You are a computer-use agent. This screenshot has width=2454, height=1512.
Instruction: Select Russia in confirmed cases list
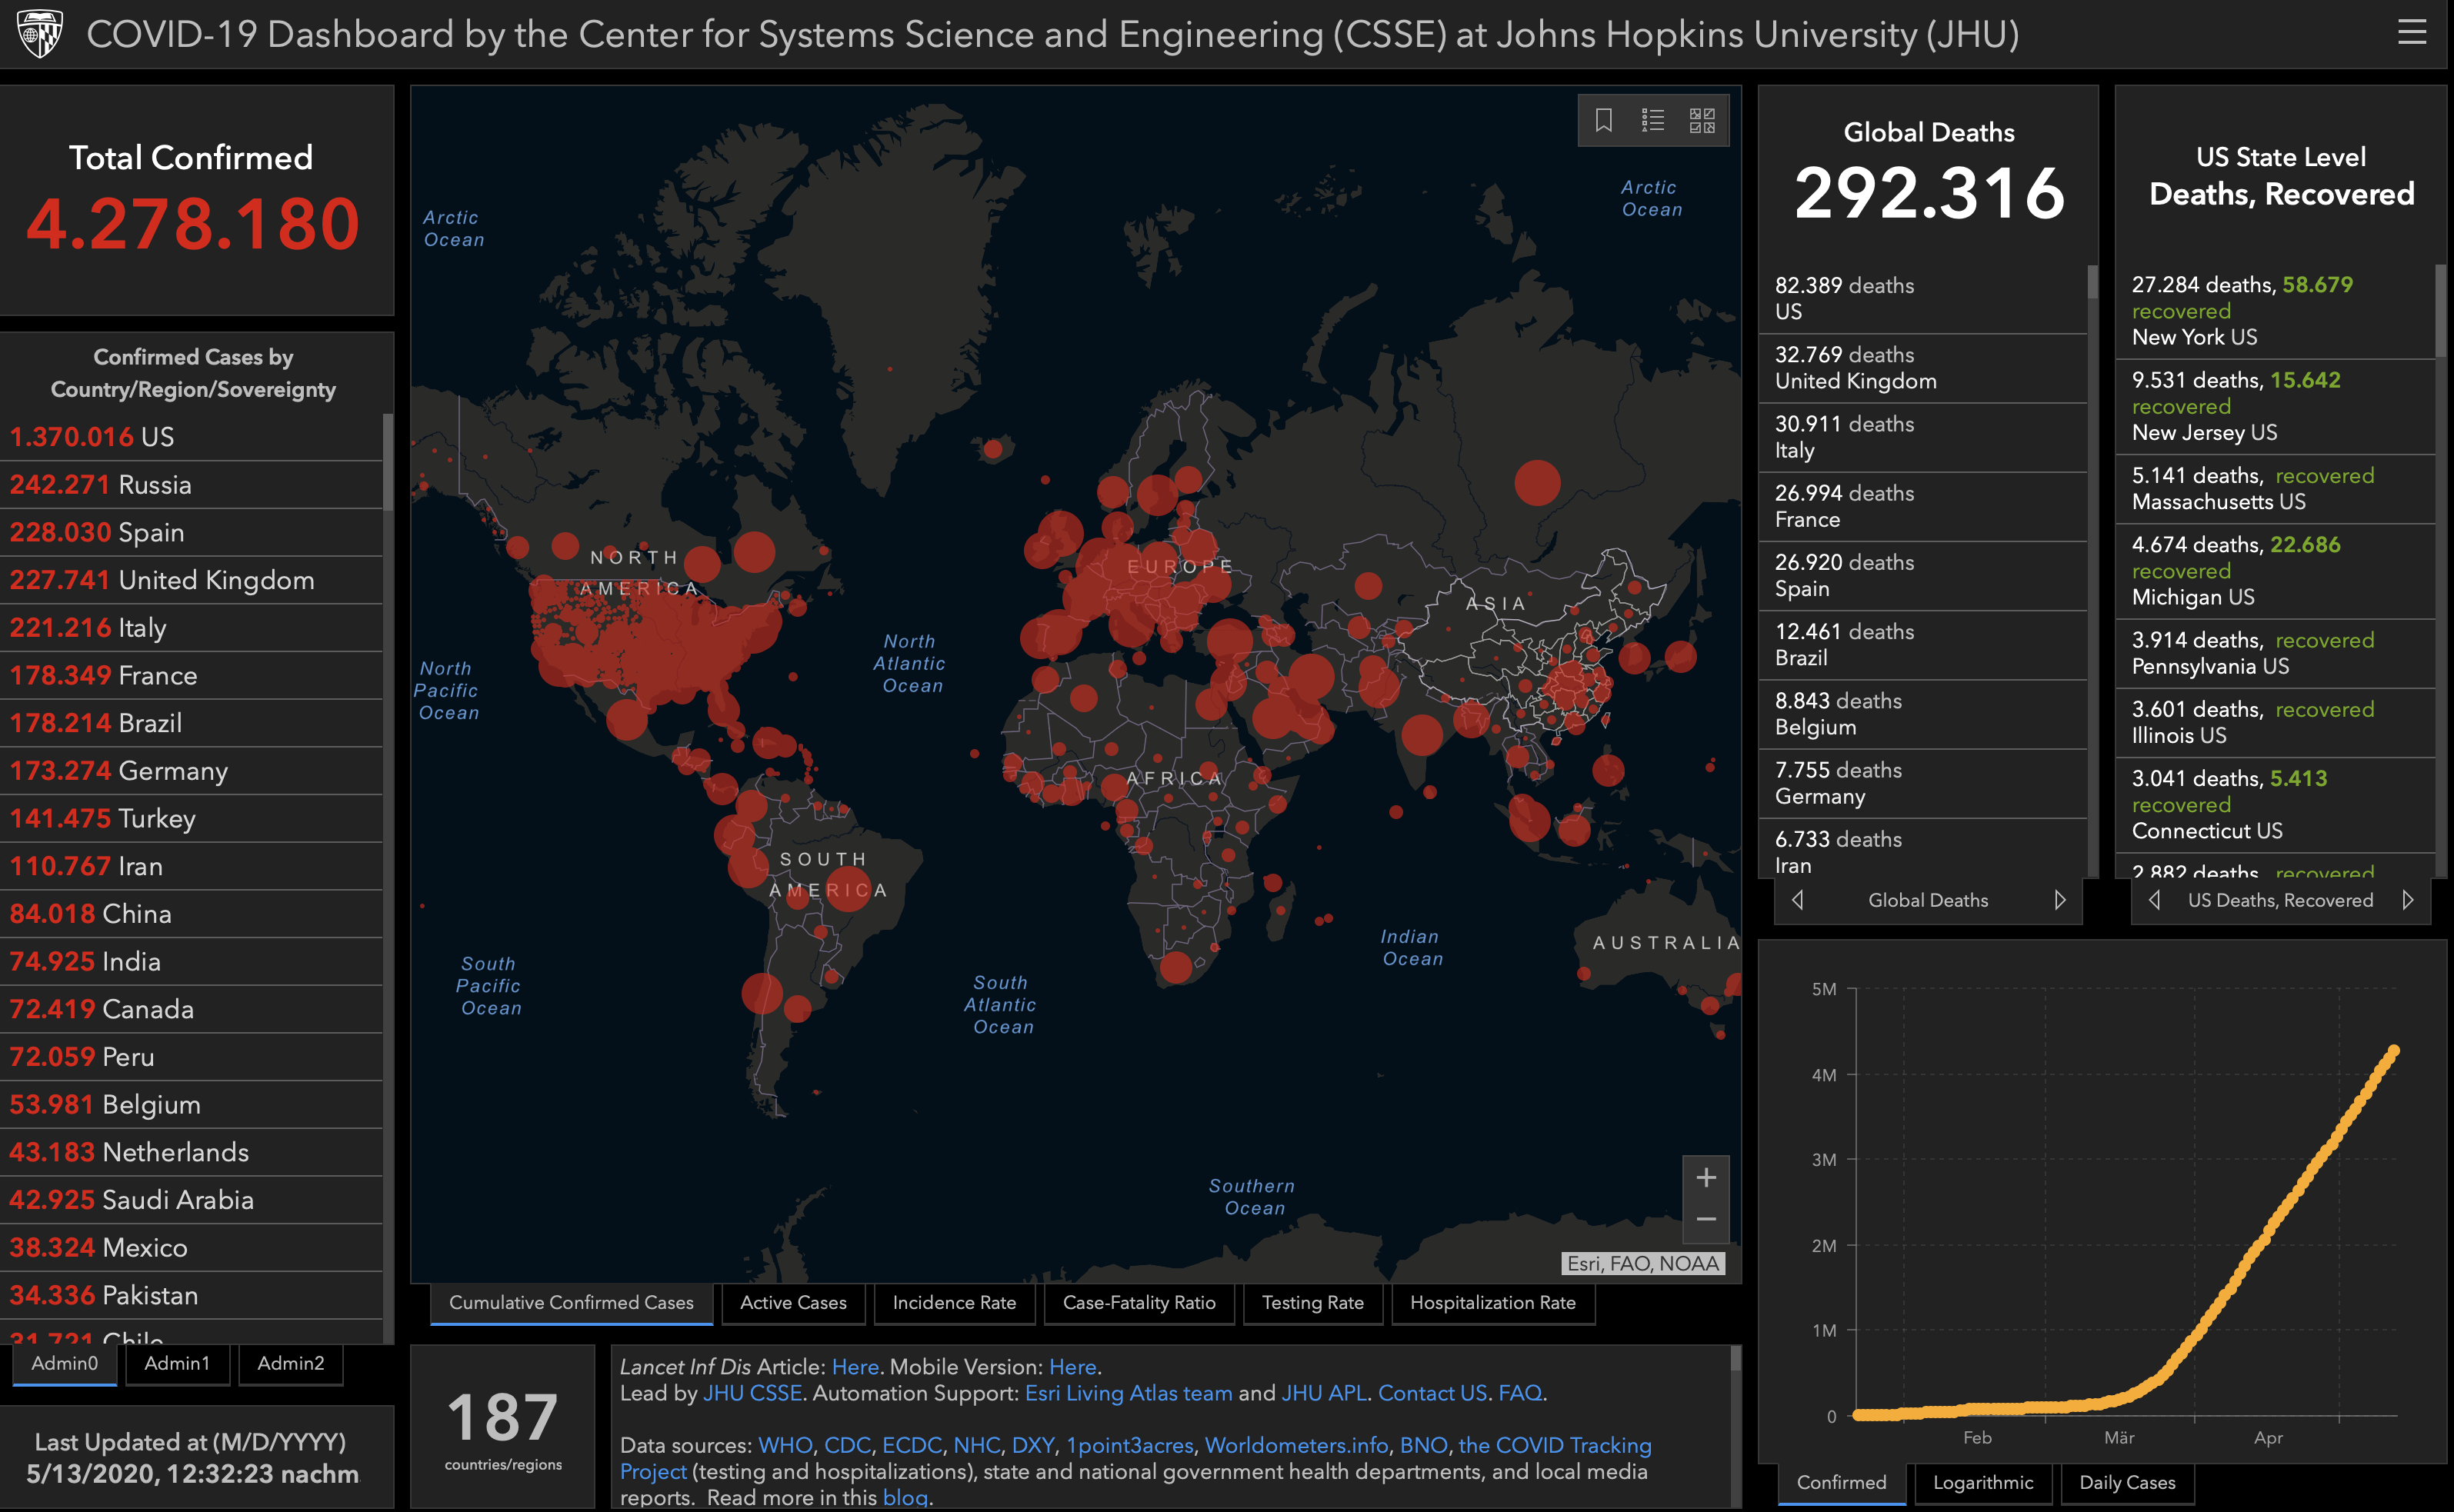click(x=154, y=485)
